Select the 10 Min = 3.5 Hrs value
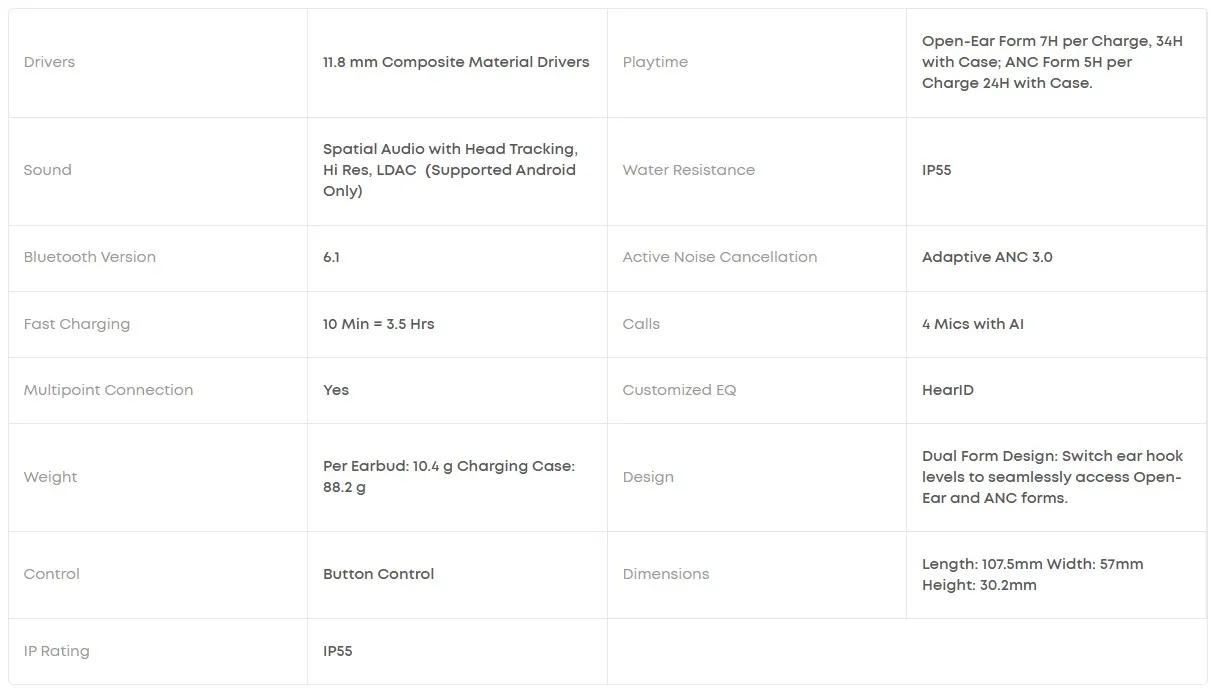This screenshot has height=696, width=1218. [379, 324]
